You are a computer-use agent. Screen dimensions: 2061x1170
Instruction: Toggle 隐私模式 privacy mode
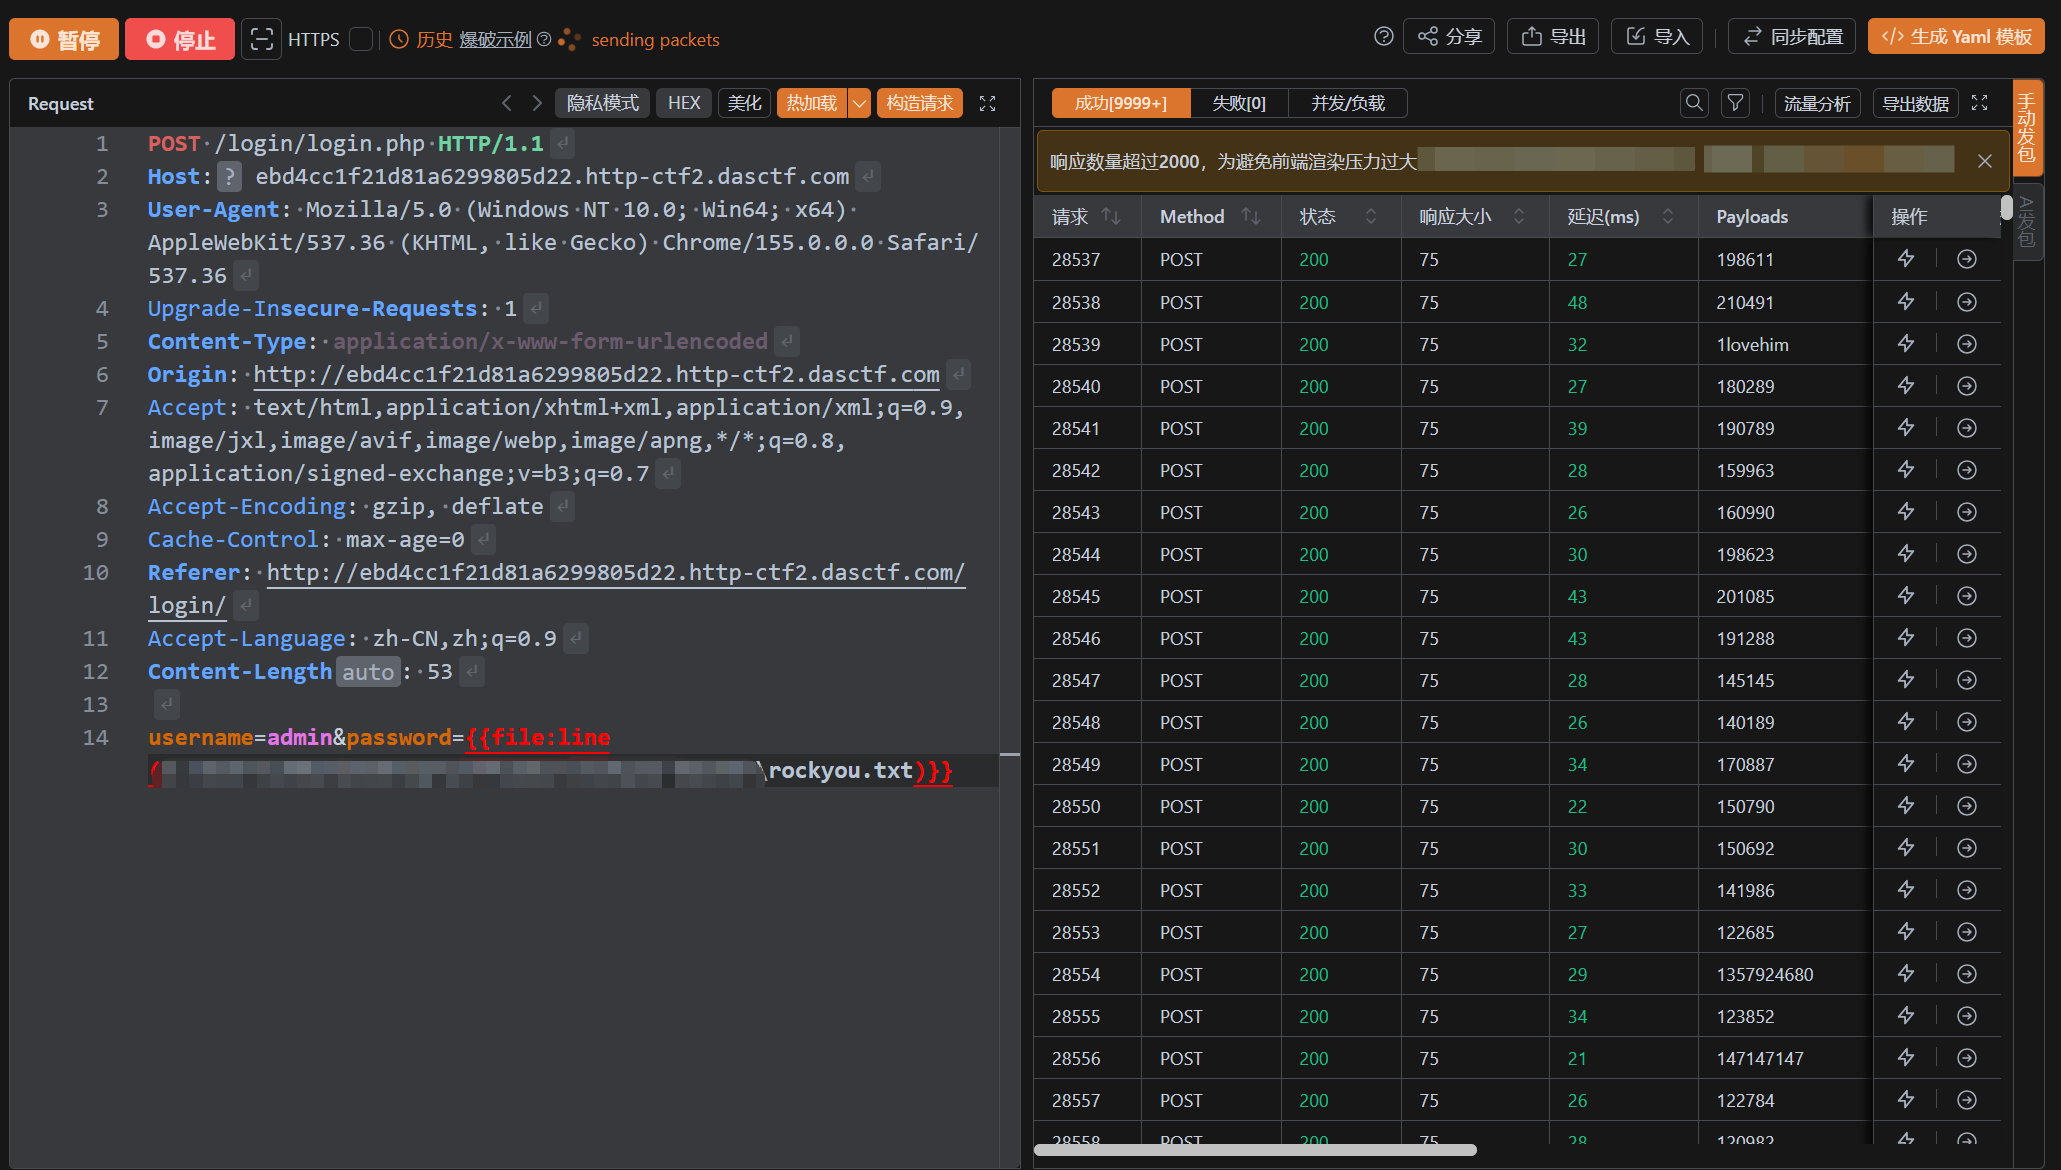click(x=602, y=103)
